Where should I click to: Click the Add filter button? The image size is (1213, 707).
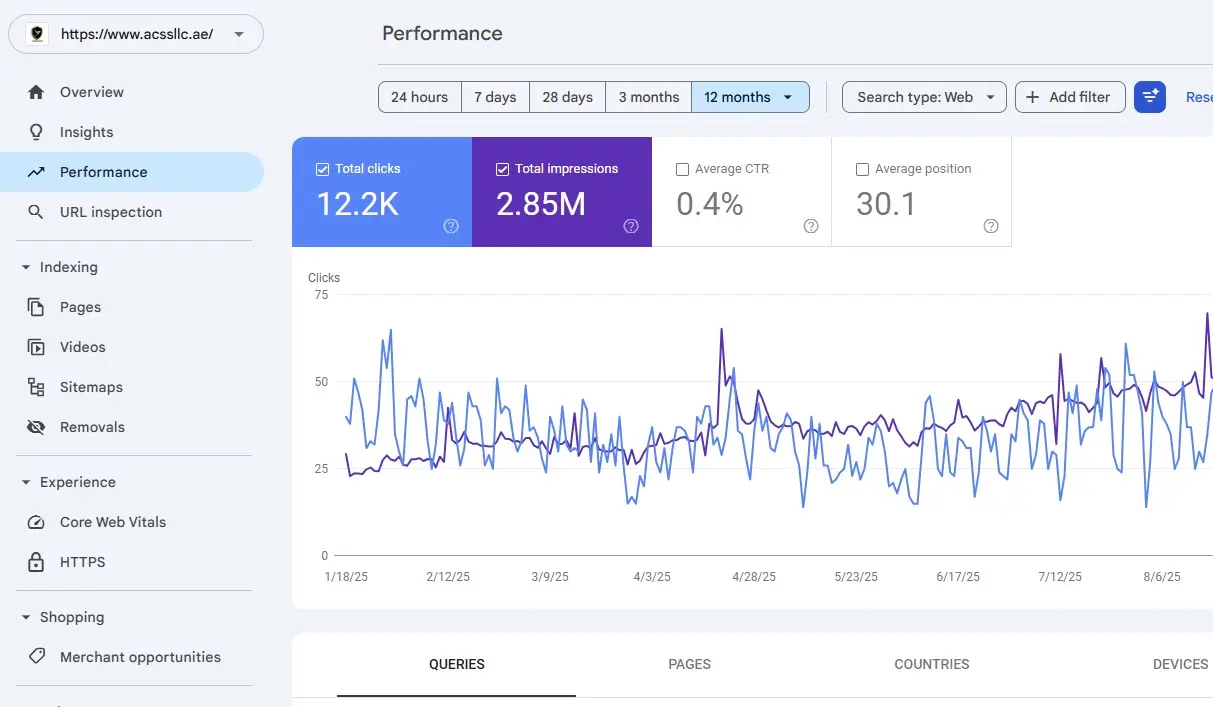(1069, 97)
